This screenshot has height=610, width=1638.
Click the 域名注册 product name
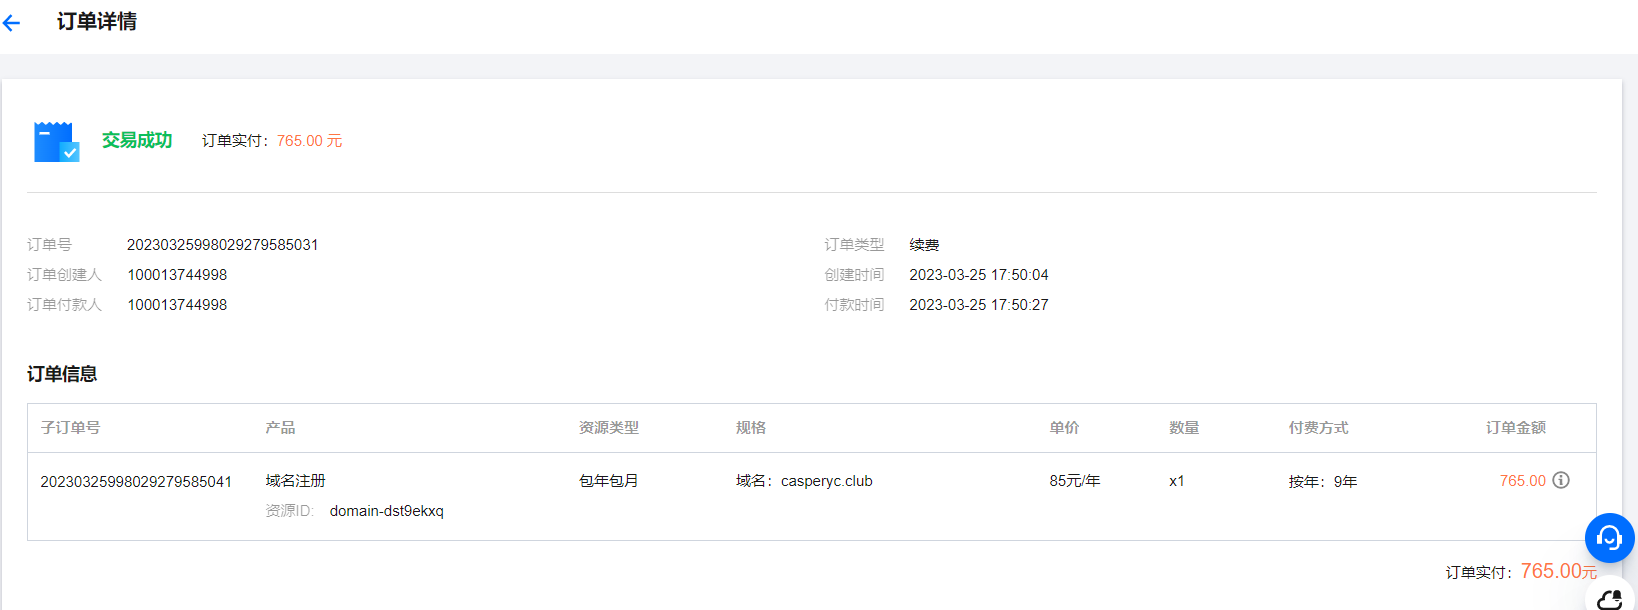[296, 481]
